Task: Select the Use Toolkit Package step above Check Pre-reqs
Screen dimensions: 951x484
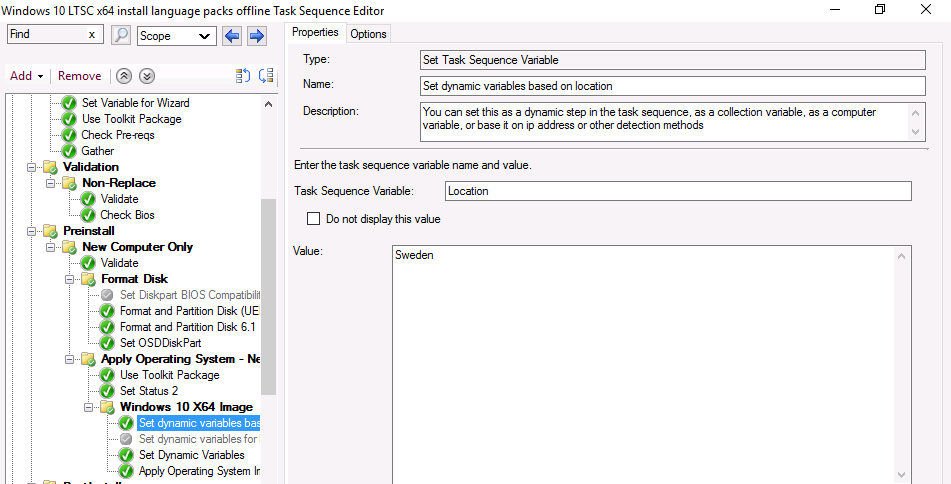Action: (131, 119)
